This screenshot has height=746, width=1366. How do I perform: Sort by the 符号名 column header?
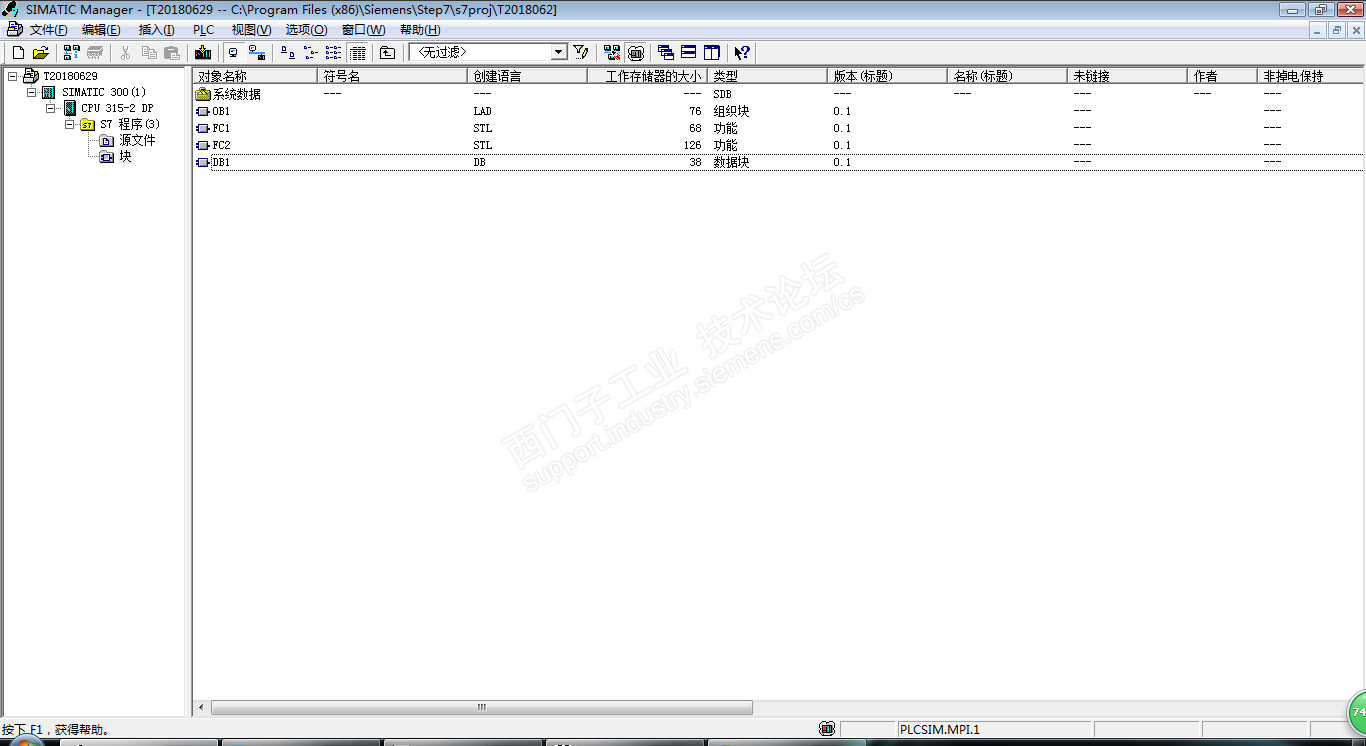(393, 76)
